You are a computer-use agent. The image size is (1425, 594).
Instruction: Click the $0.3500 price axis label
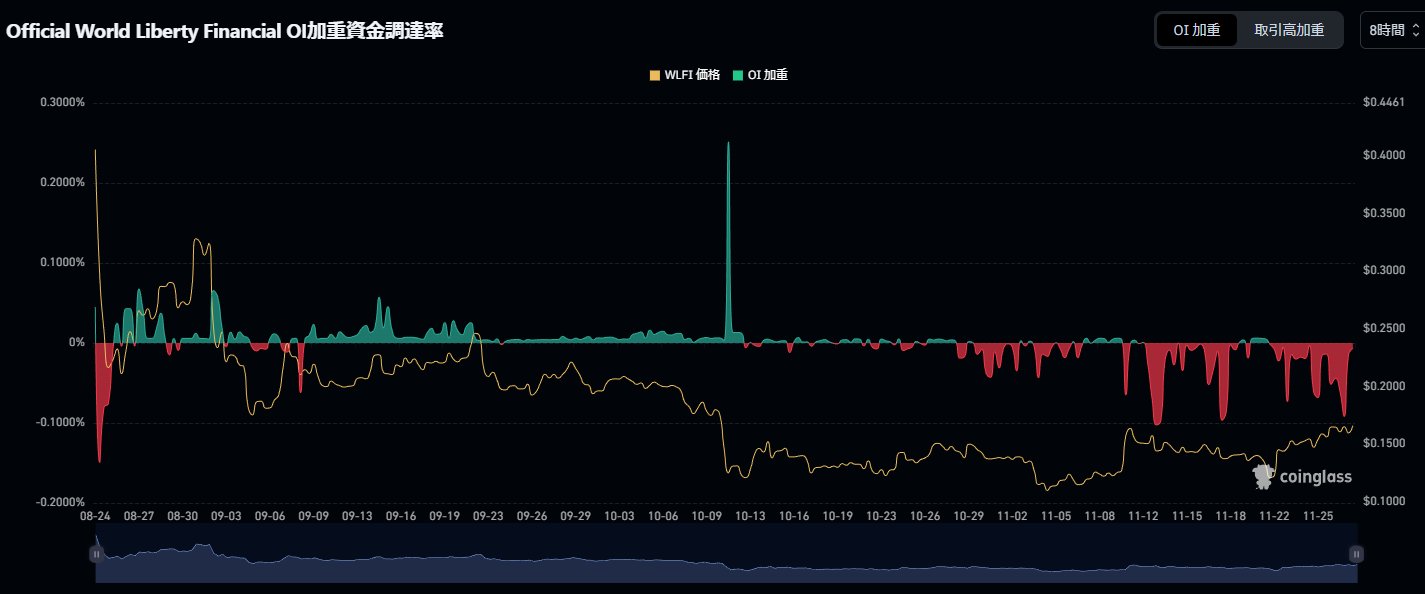pos(1384,213)
